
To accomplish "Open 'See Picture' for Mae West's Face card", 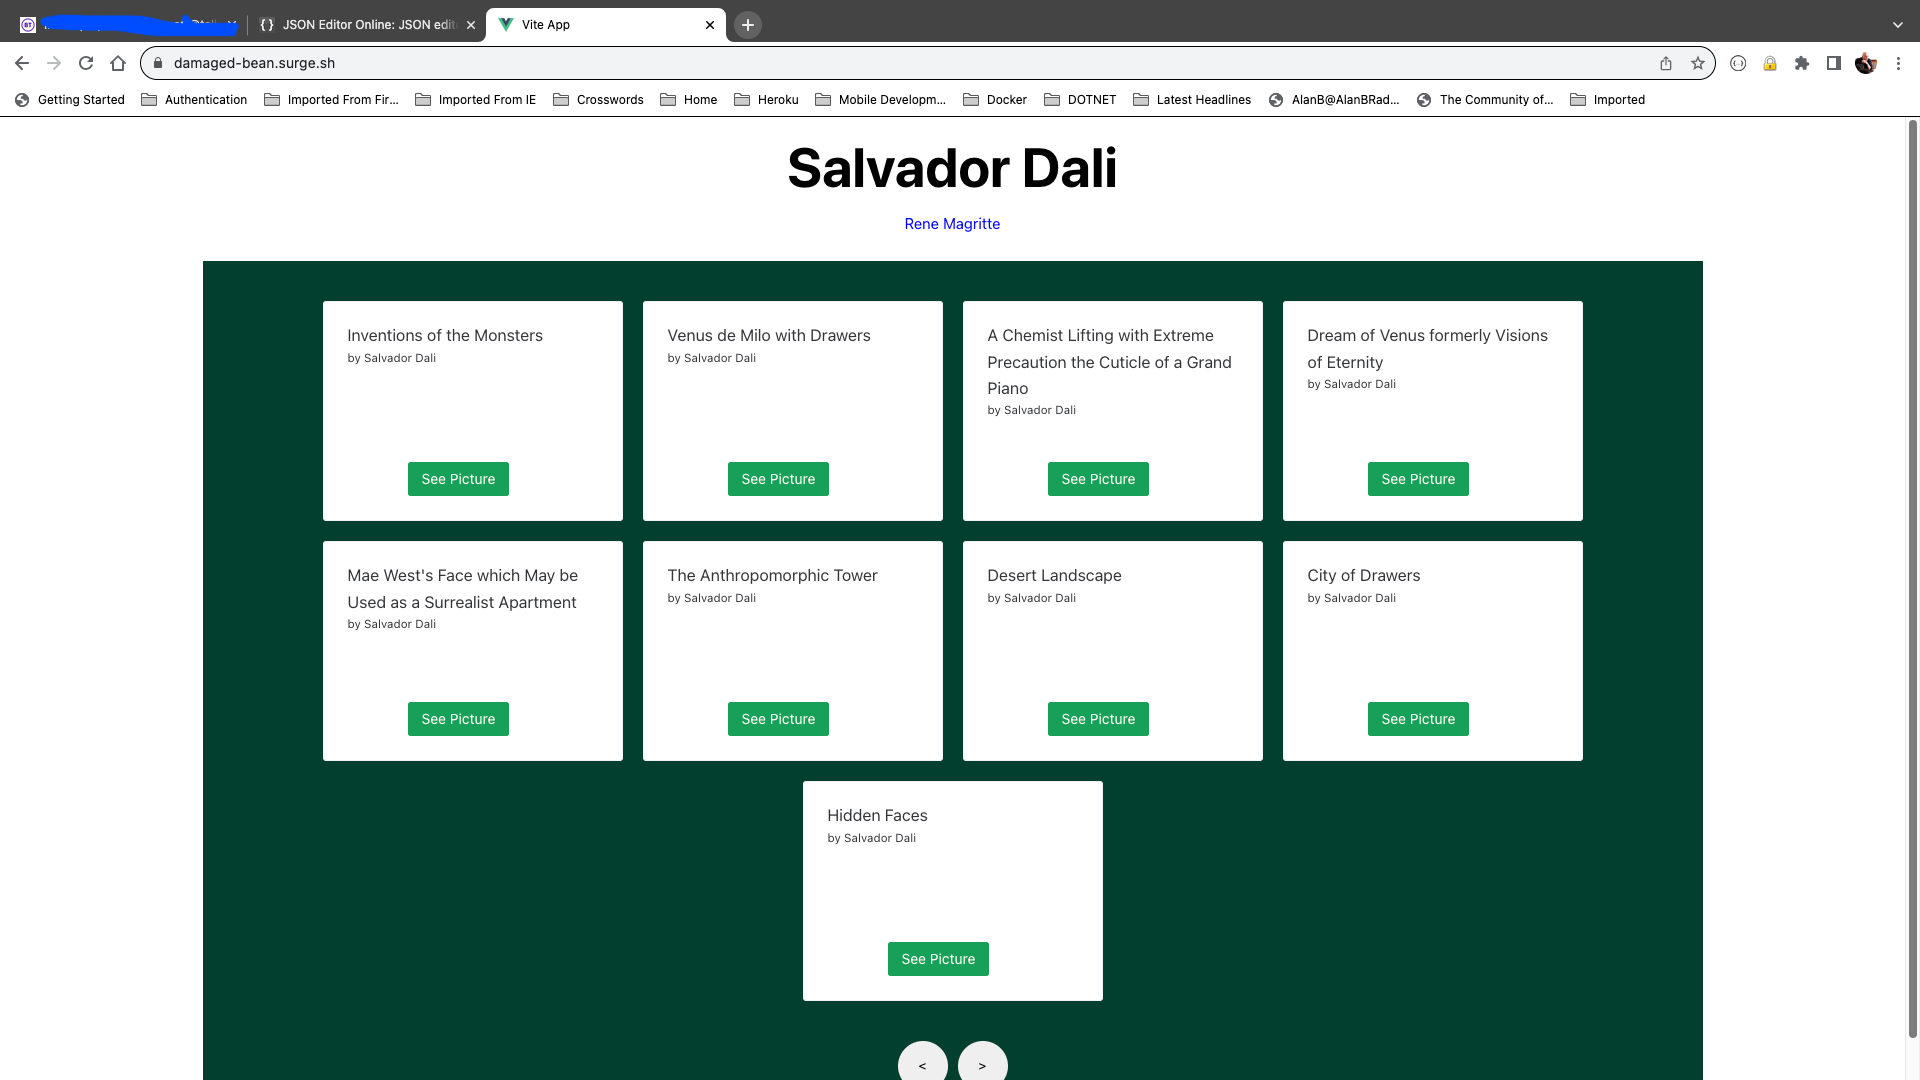I will click(458, 719).
